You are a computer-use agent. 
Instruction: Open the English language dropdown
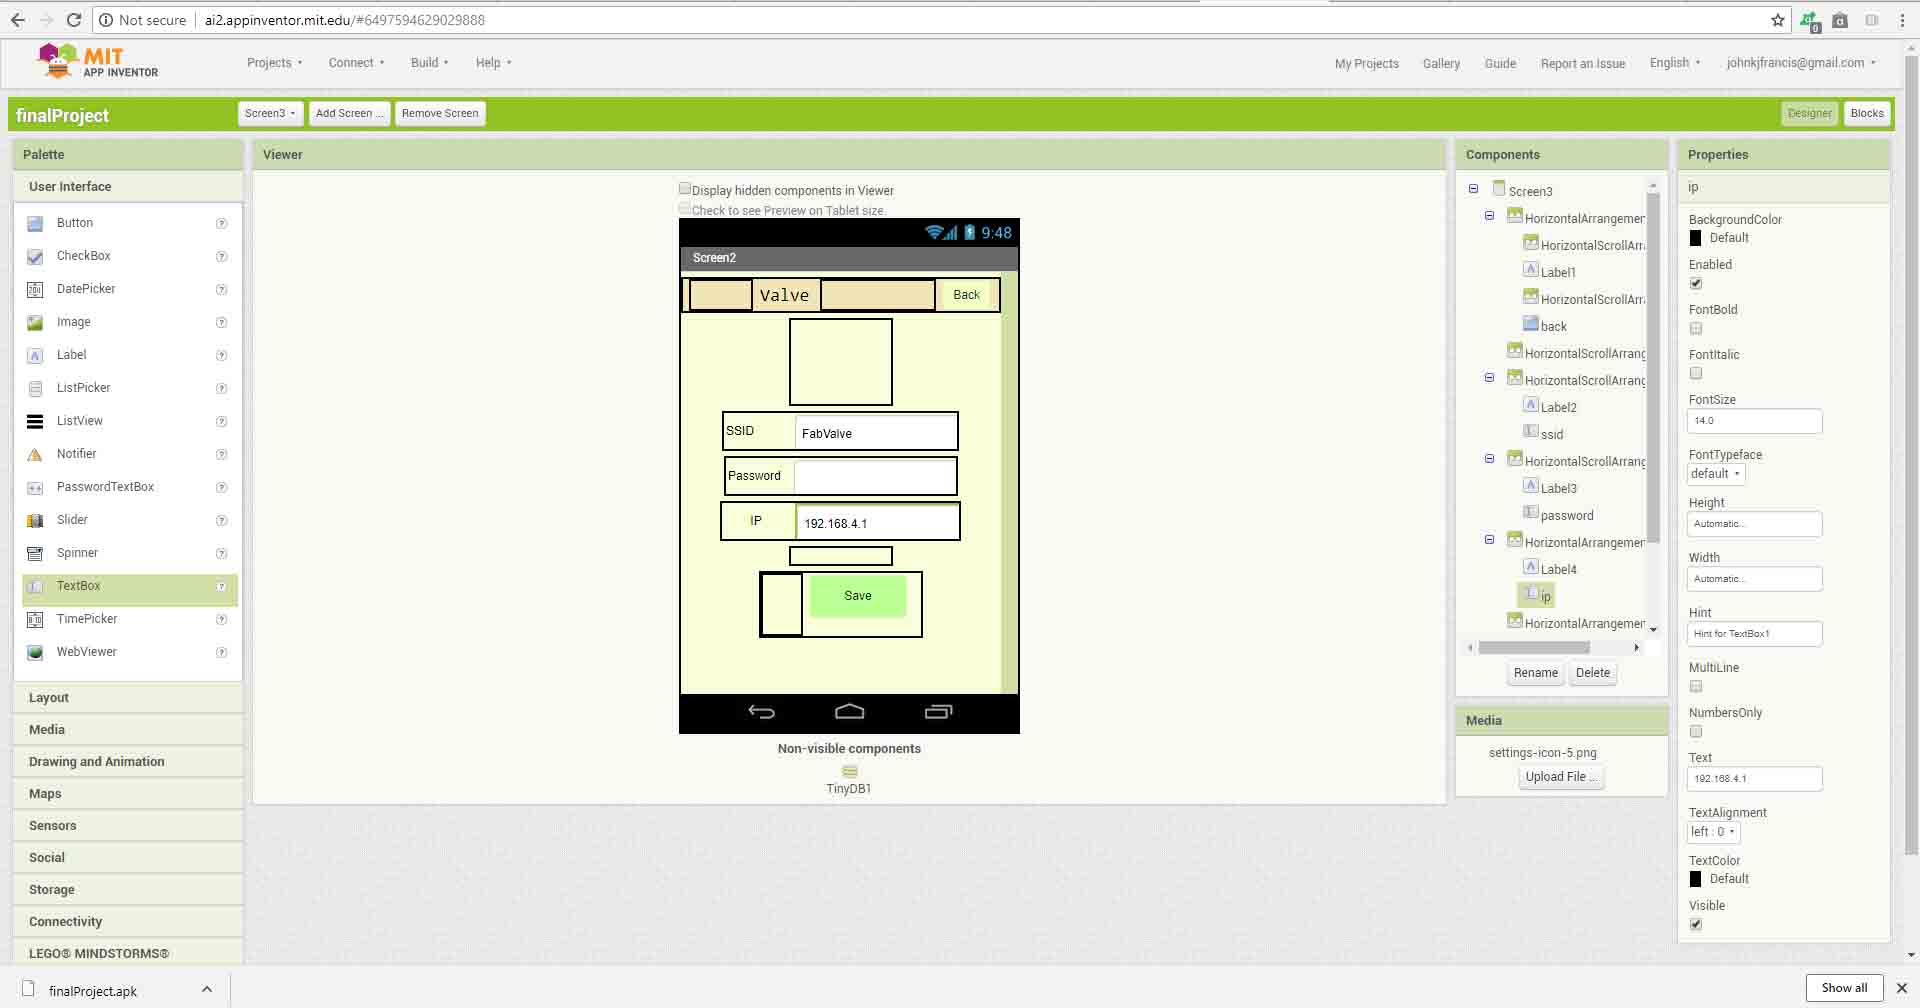1675,63
